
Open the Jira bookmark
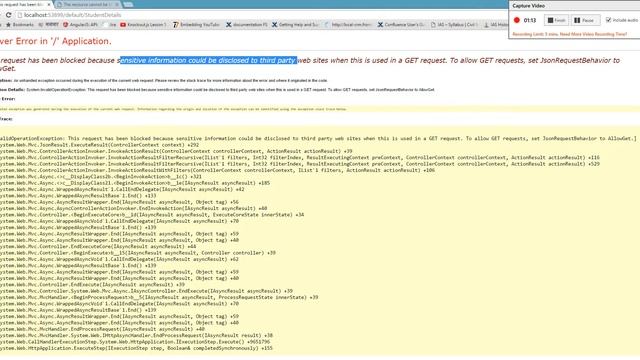(110, 25)
